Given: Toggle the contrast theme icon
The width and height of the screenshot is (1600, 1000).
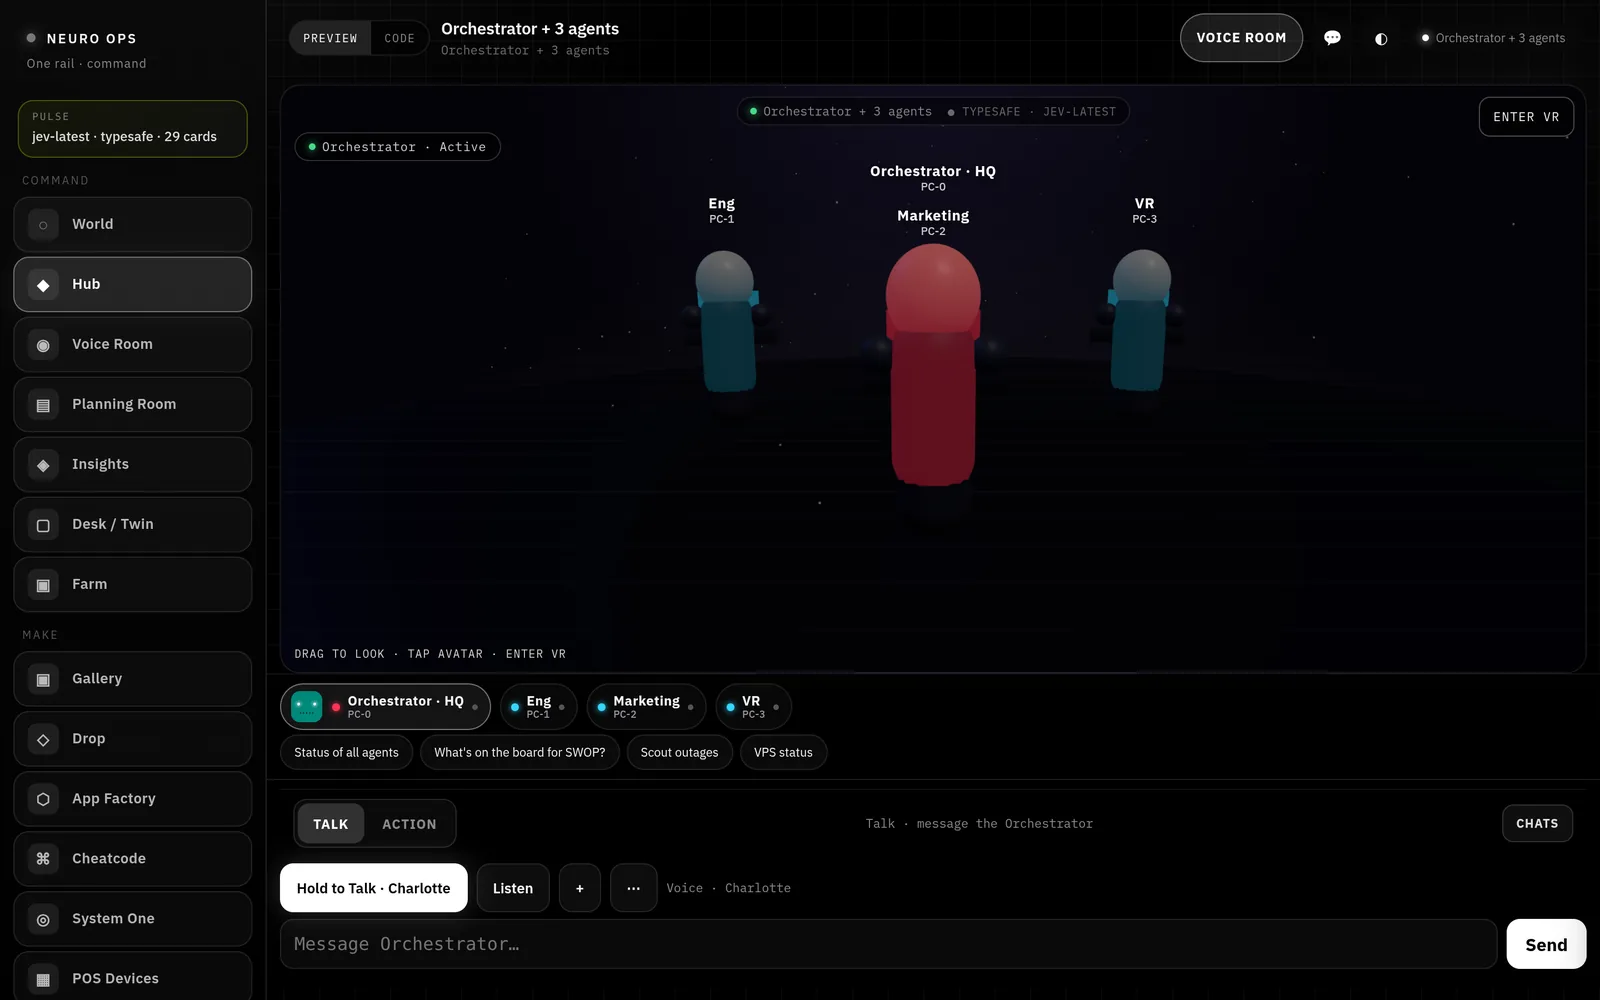Looking at the screenshot, I should point(1381,38).
